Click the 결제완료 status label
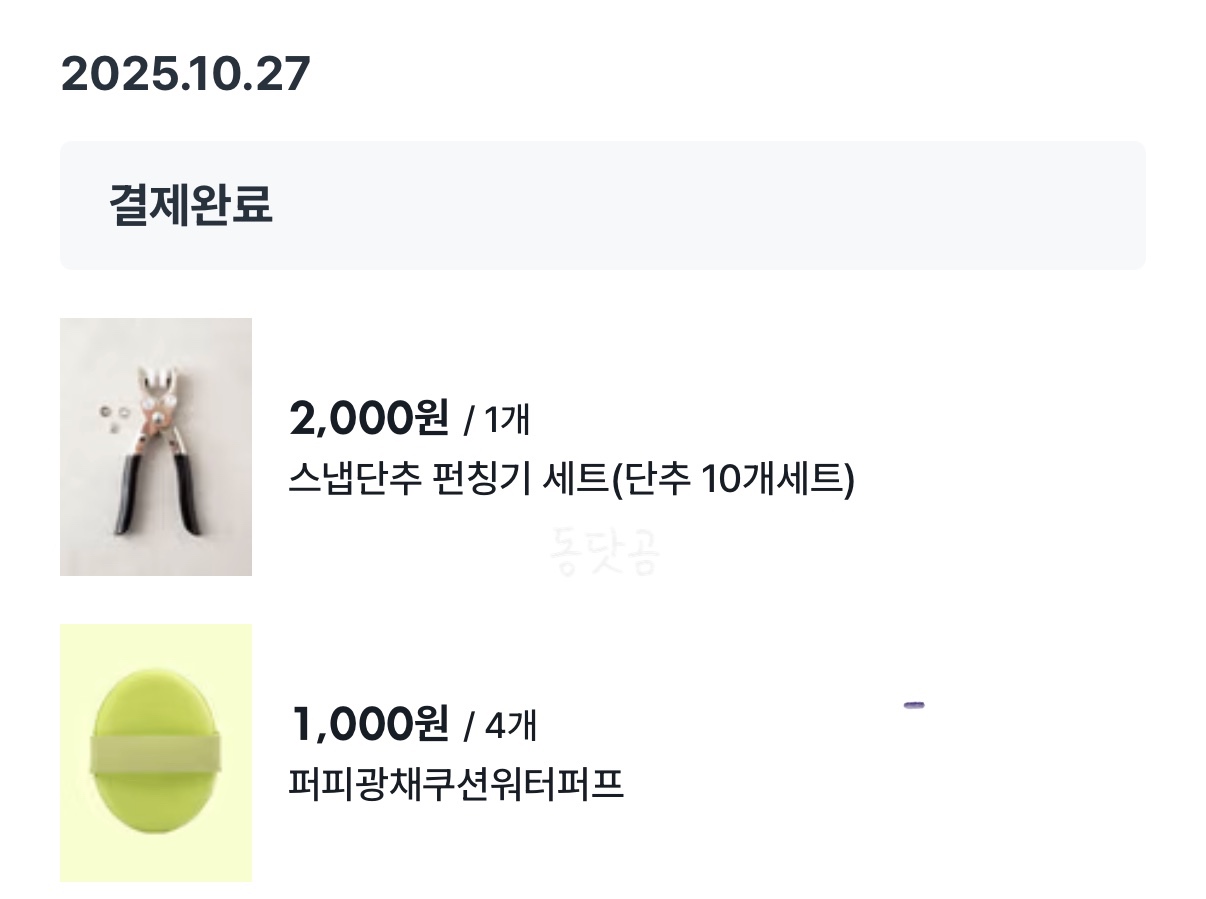This screenshot has width=1206, height=899. coord(190,205)
